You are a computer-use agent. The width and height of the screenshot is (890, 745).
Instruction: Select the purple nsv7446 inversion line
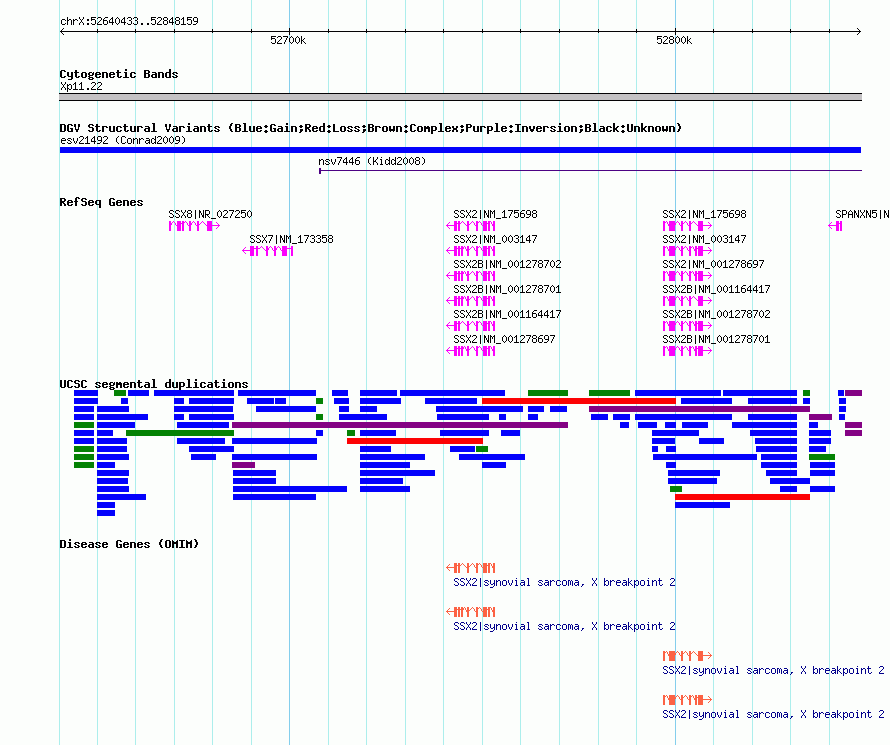click(x=590, y=170)
